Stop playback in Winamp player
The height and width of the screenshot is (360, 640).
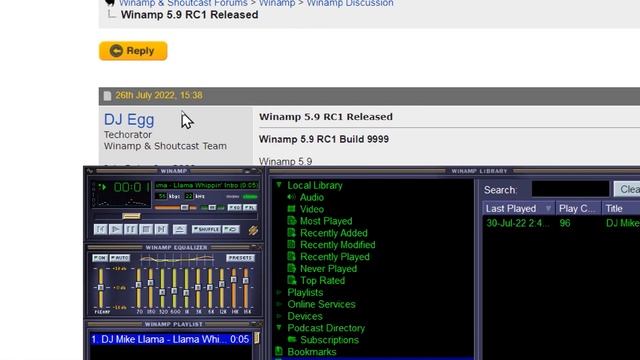146,229
